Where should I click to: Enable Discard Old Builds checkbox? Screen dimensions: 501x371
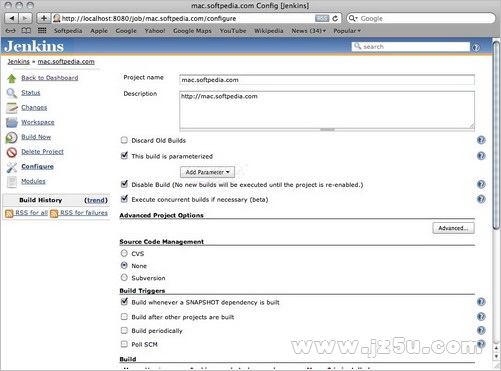[124, 140]
